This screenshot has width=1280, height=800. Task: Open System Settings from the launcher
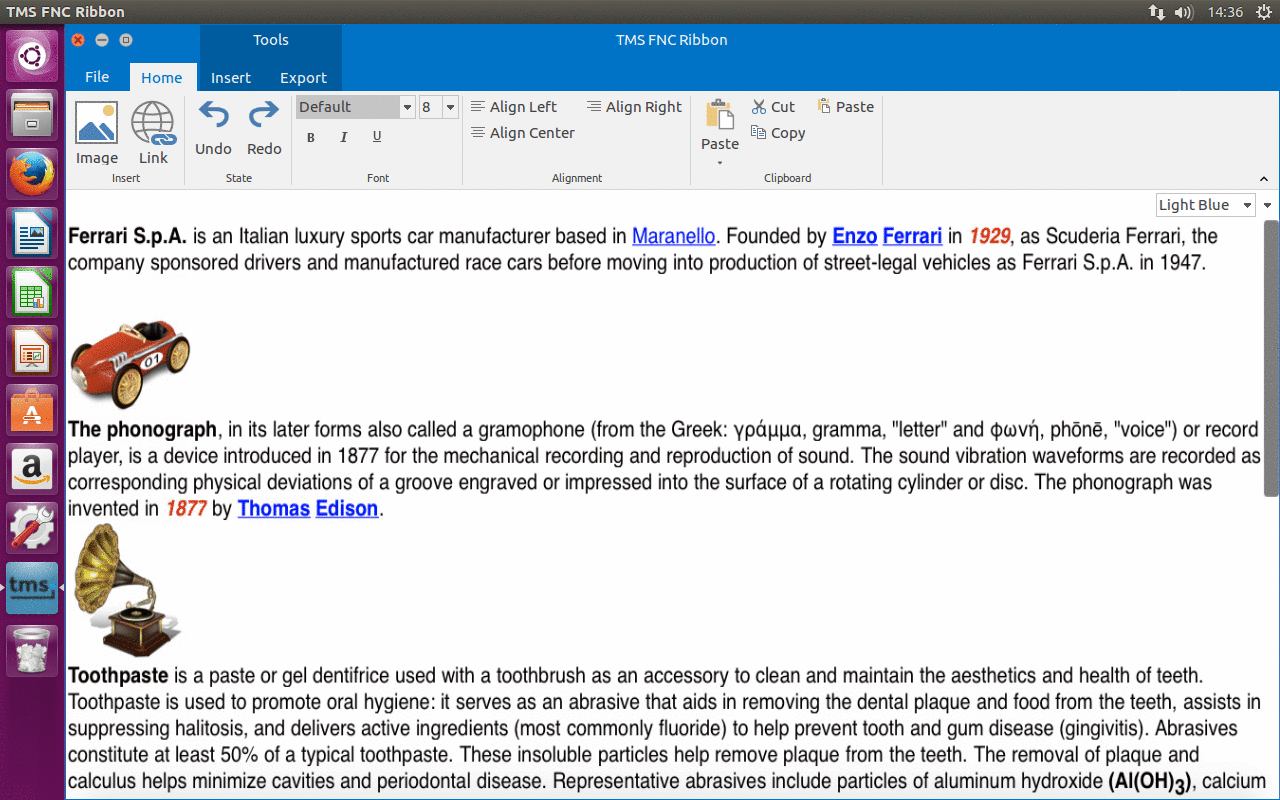click(x=32, y=528)
